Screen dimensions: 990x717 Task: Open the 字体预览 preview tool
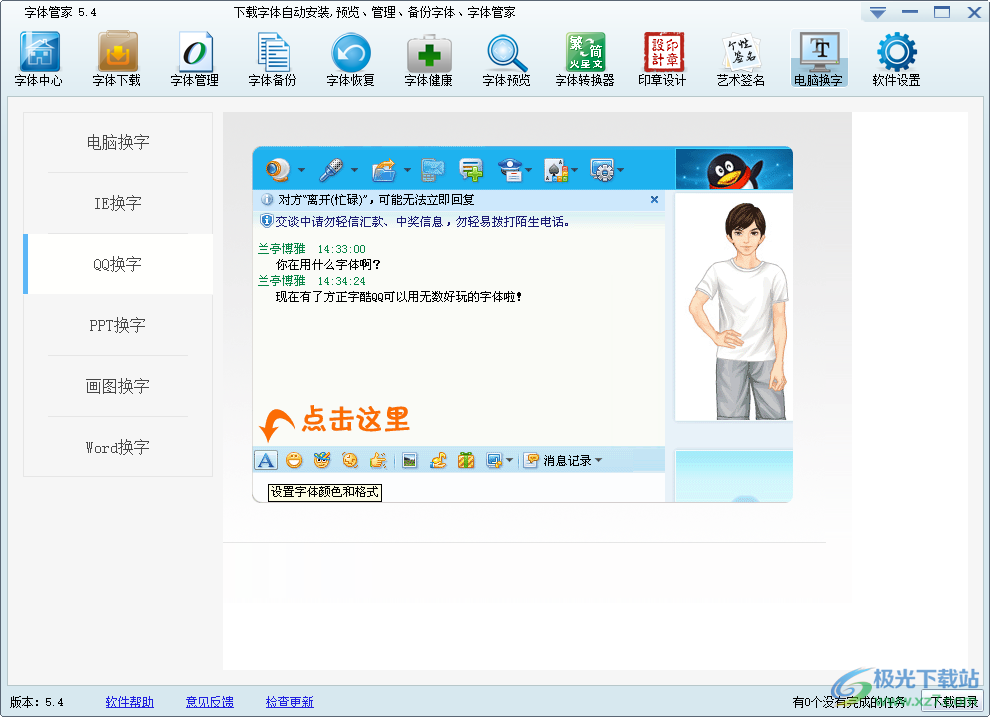[x=507, y=58]
